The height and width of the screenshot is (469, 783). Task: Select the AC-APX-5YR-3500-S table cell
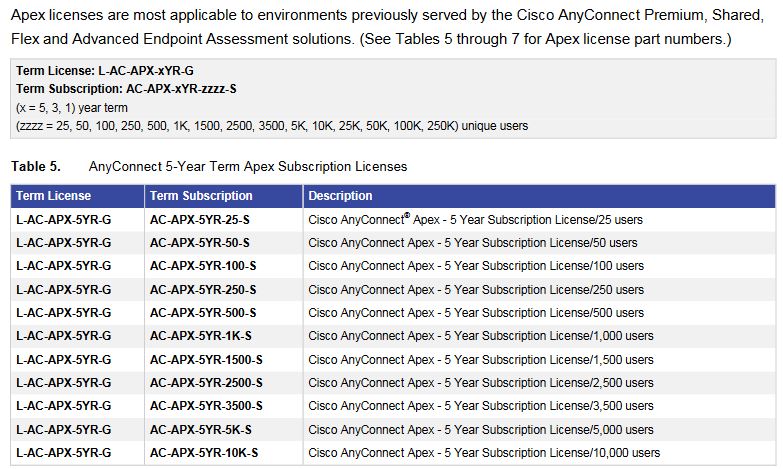click(x=205, y=406)
